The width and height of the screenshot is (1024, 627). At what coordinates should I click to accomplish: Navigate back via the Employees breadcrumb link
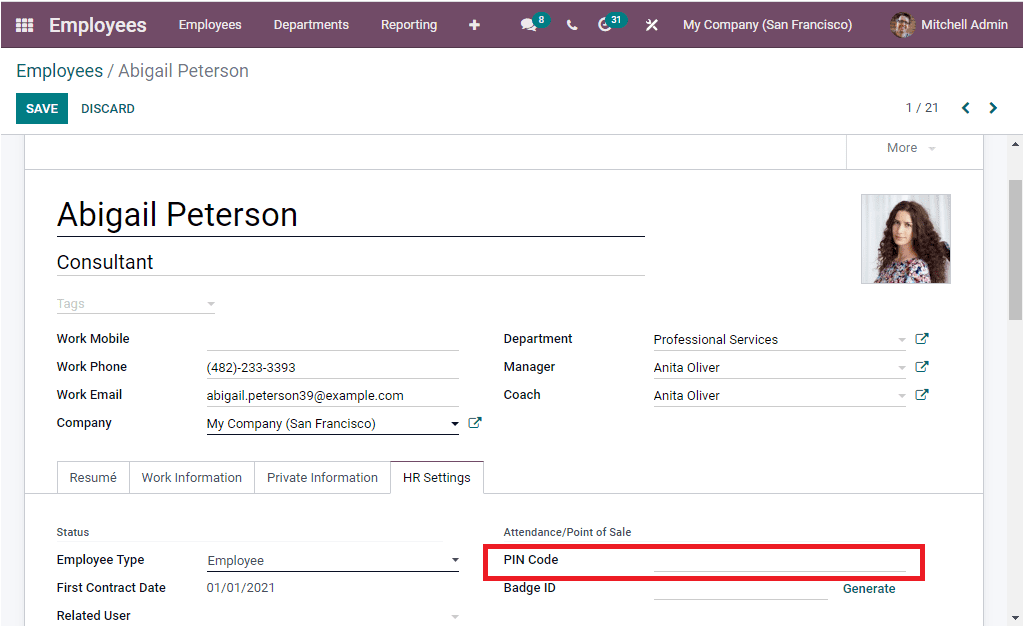click(59, 70)
